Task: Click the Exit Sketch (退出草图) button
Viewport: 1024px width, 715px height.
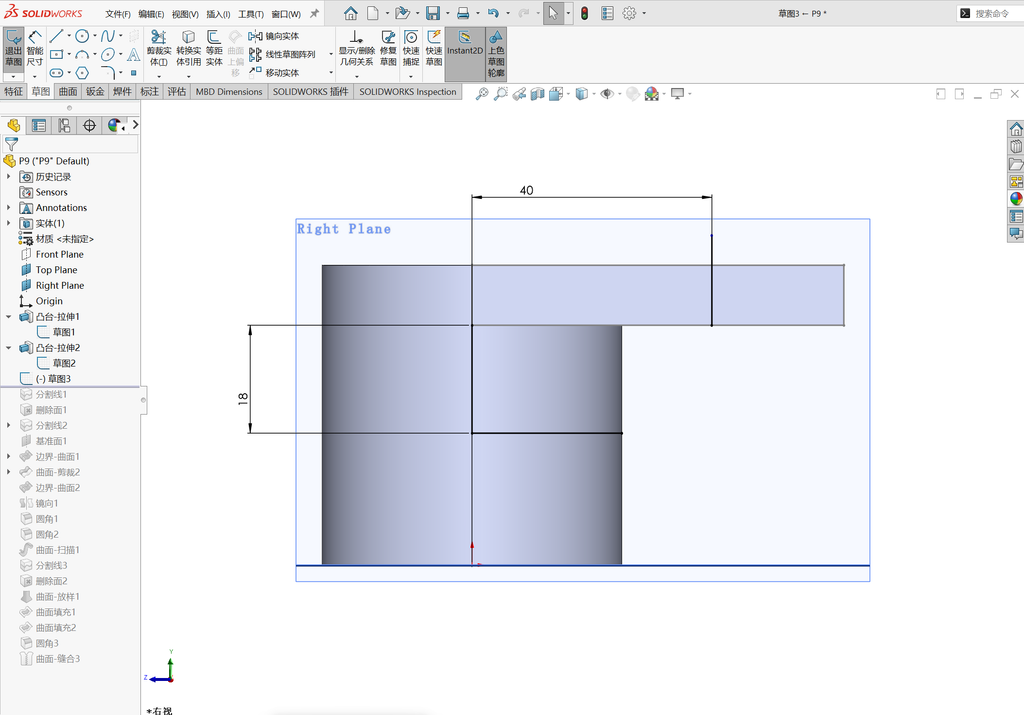Action: (x=14, y=49)
